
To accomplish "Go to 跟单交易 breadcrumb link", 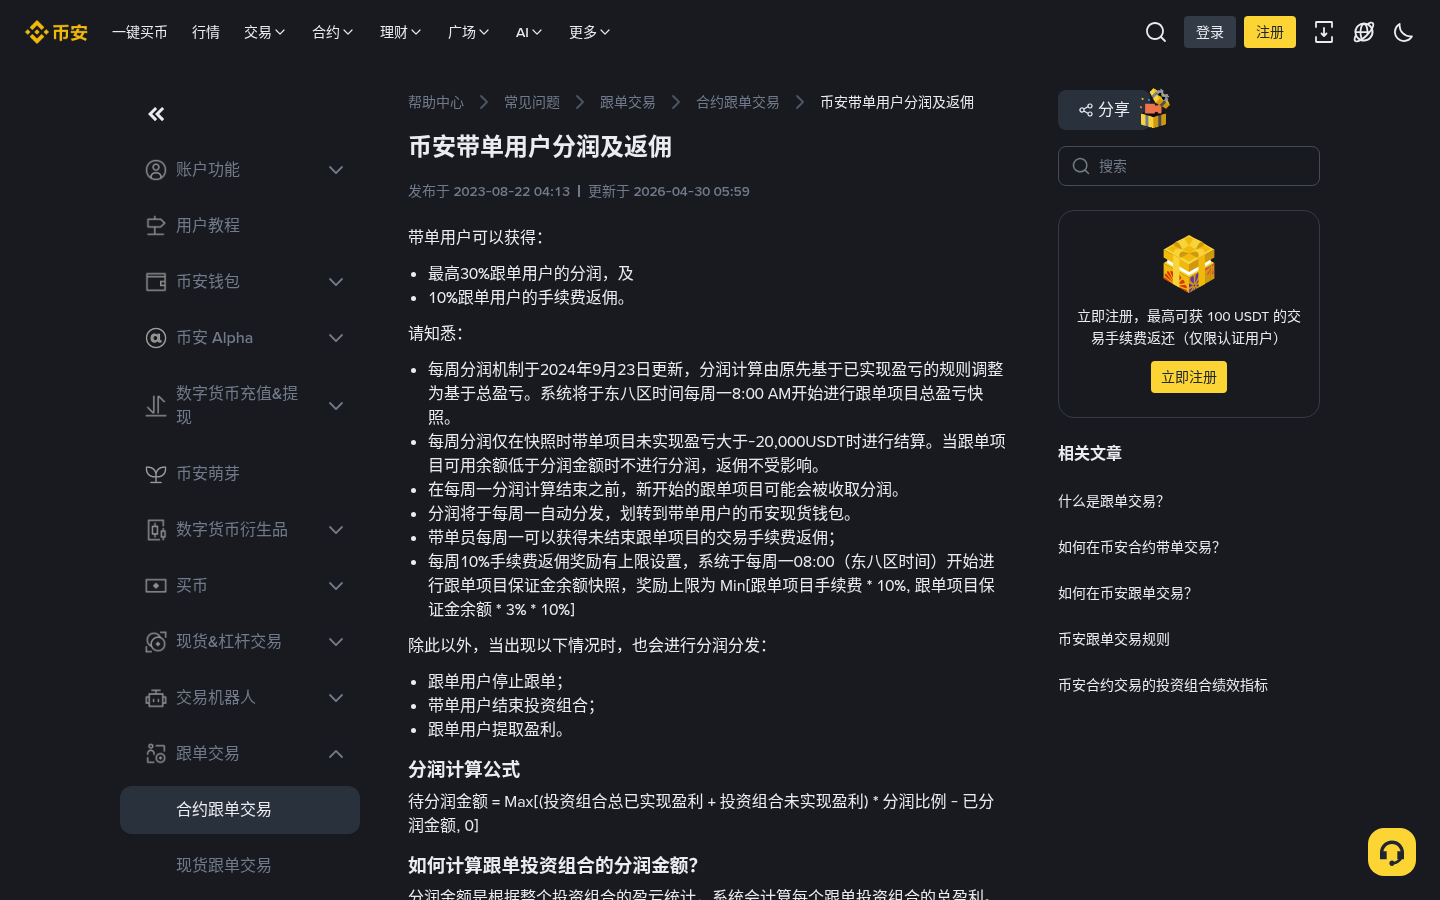I will click(628, 102).
